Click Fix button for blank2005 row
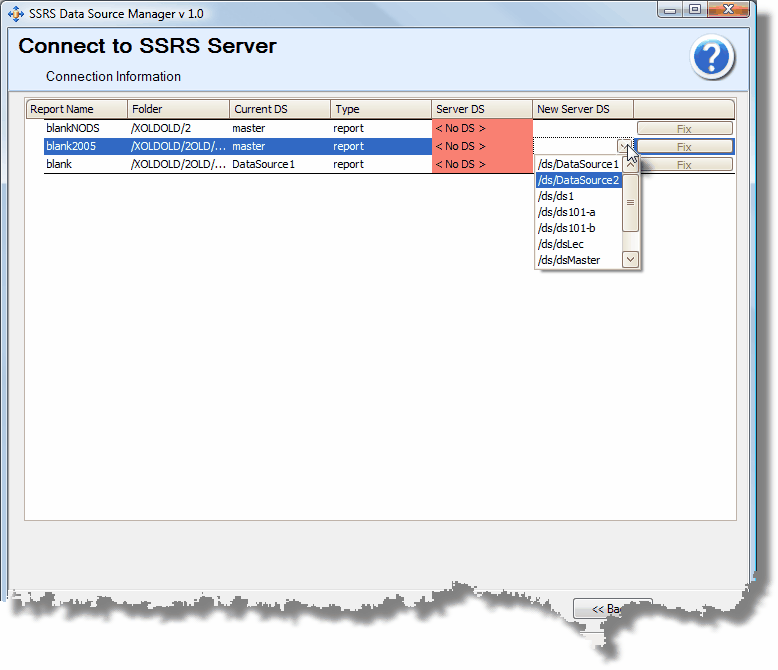The image size is (778, 670). click(x=684, y=146)
